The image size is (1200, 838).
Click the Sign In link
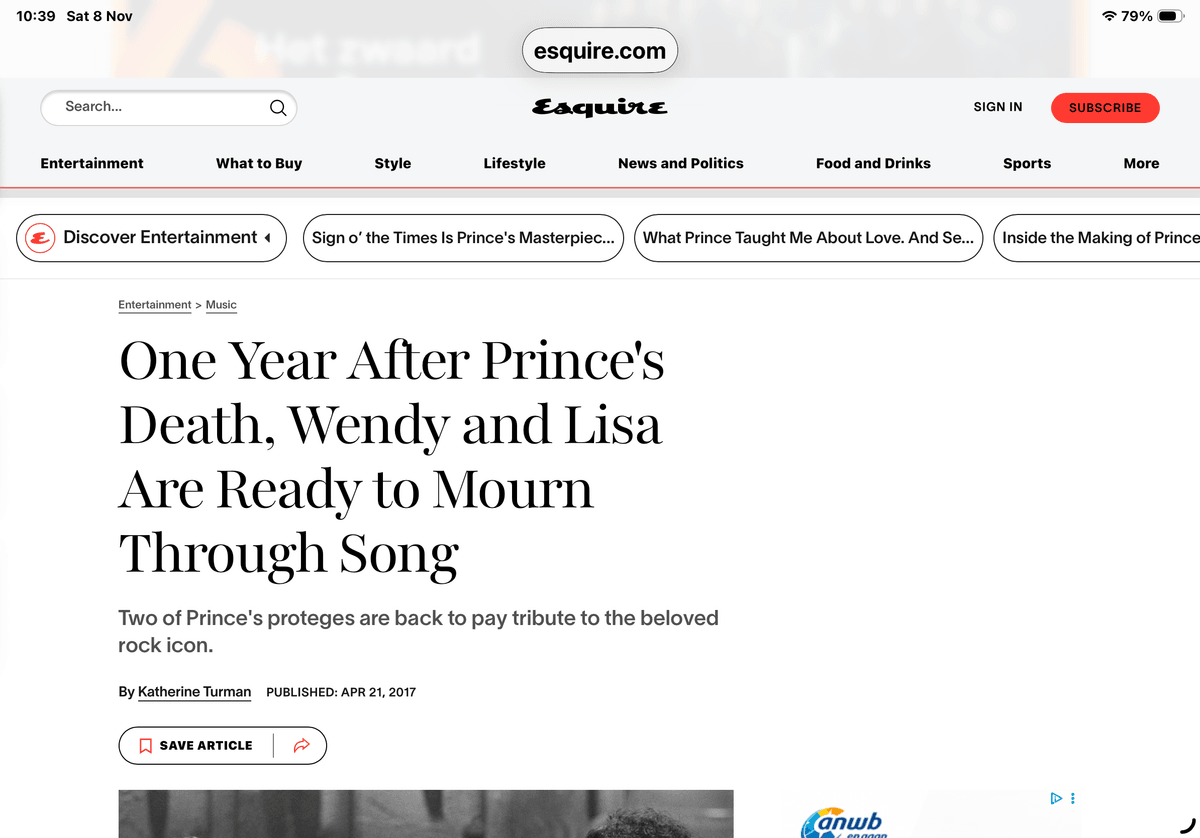click(998, 107)
